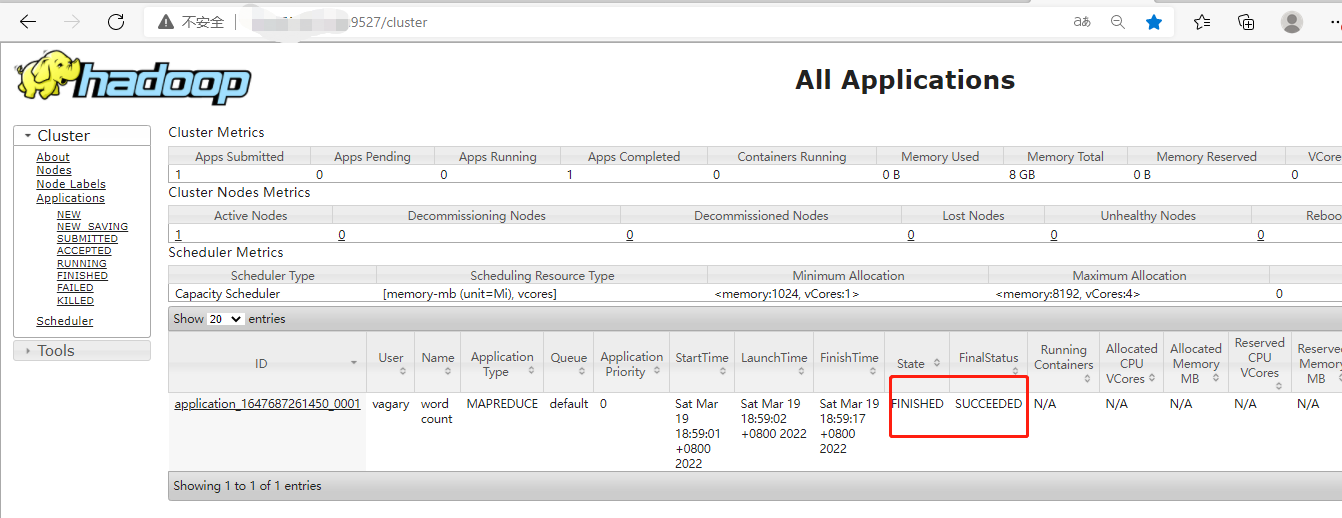
Task: Click the Lost Nodes count link
Action: [910, 235]
